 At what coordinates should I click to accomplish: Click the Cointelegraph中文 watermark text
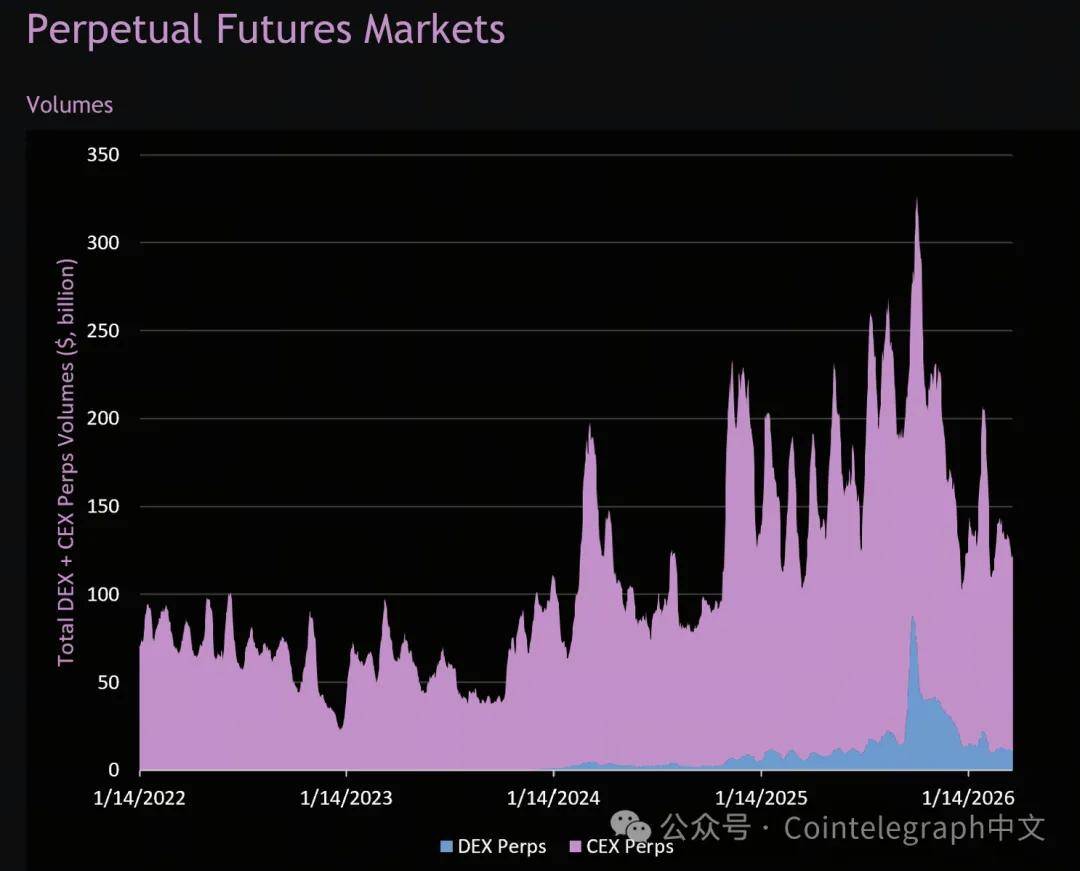pos(914,828)
